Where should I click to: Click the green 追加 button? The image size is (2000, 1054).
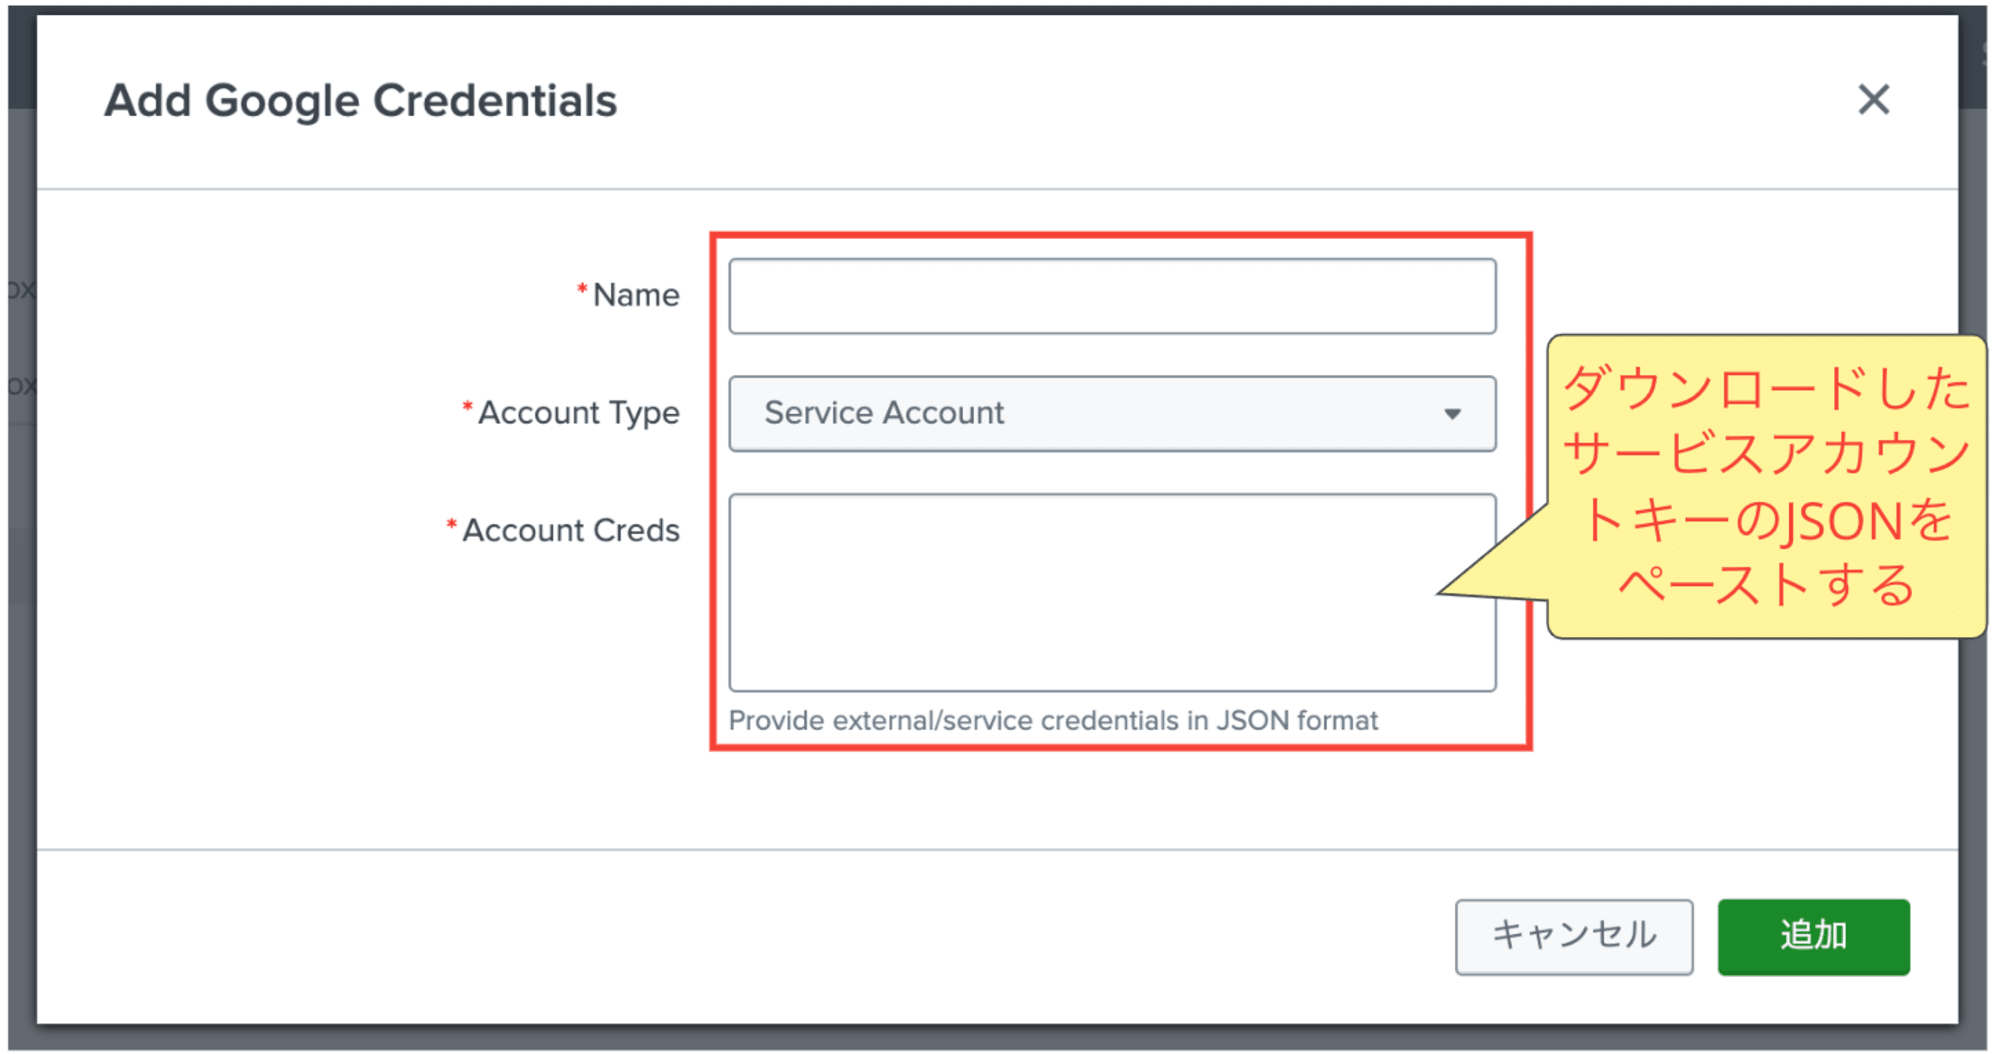pyautogui.click(x=1813, y=936)
